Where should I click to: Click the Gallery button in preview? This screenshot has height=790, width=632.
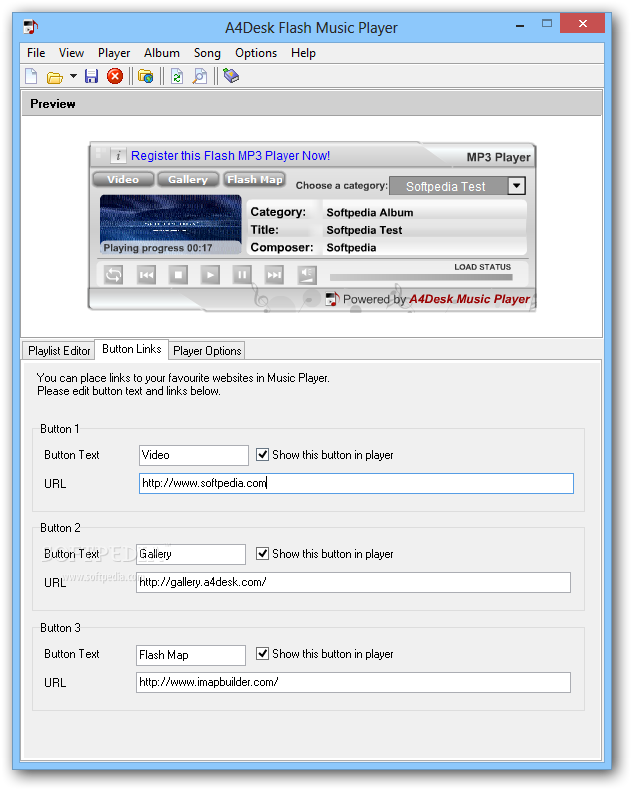pyautogui.click(x=188, y=179)
